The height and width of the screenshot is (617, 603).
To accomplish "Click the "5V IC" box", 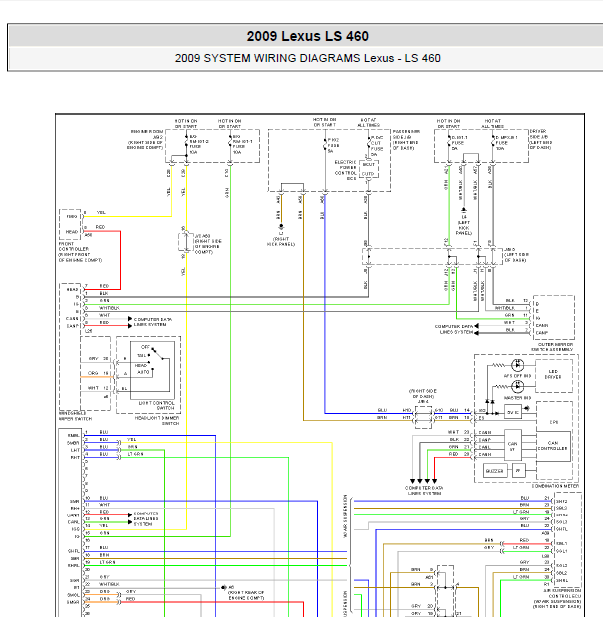I will tap(513, 413).
